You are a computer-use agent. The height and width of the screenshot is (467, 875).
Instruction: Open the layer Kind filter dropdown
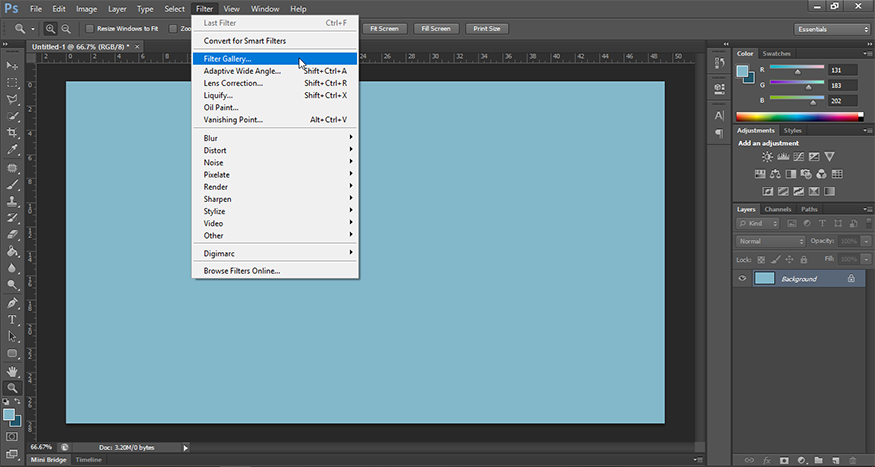757,223
